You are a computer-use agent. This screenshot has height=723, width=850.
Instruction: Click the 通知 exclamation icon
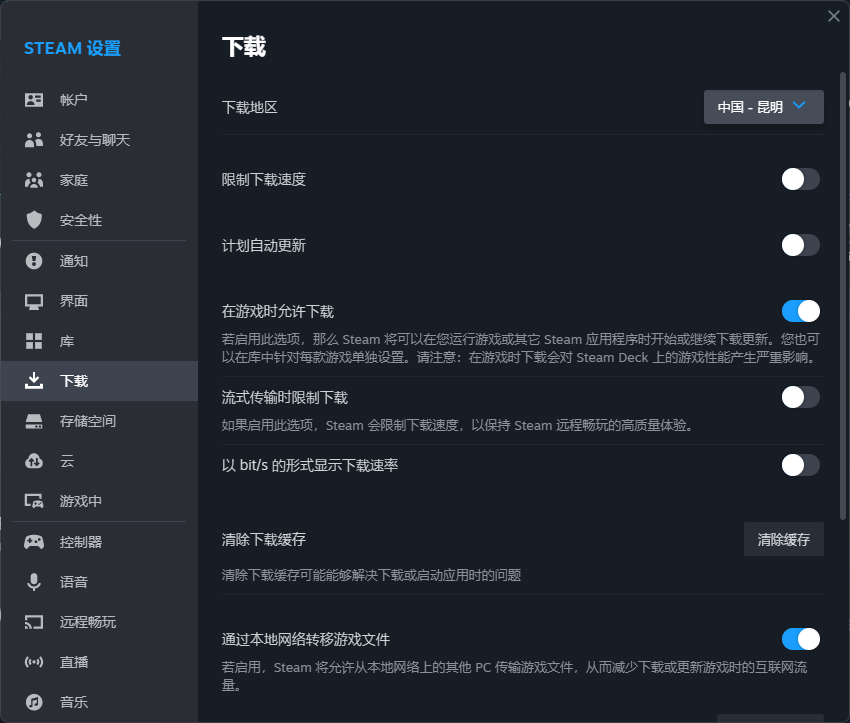click(x=34, y=261)
